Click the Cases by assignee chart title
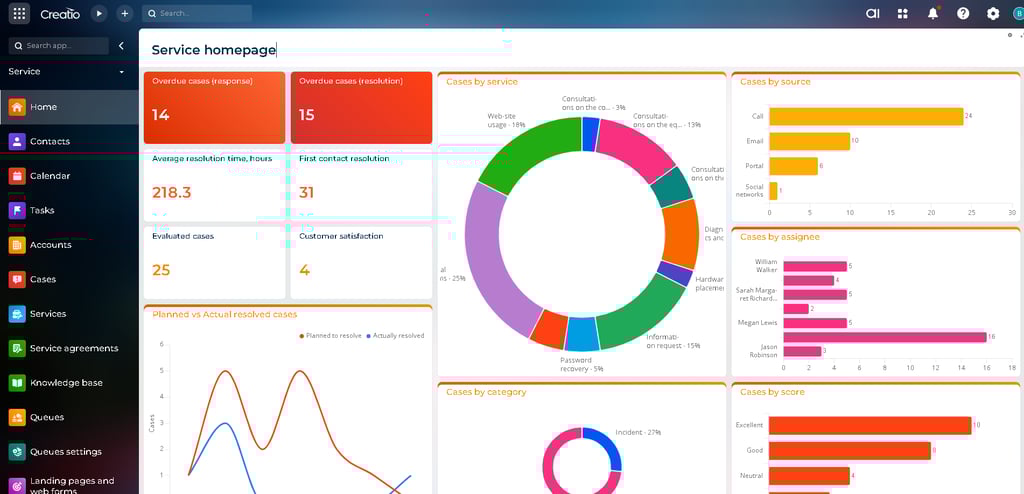Viewport: 1024px width, 494px height. (780, 237)
